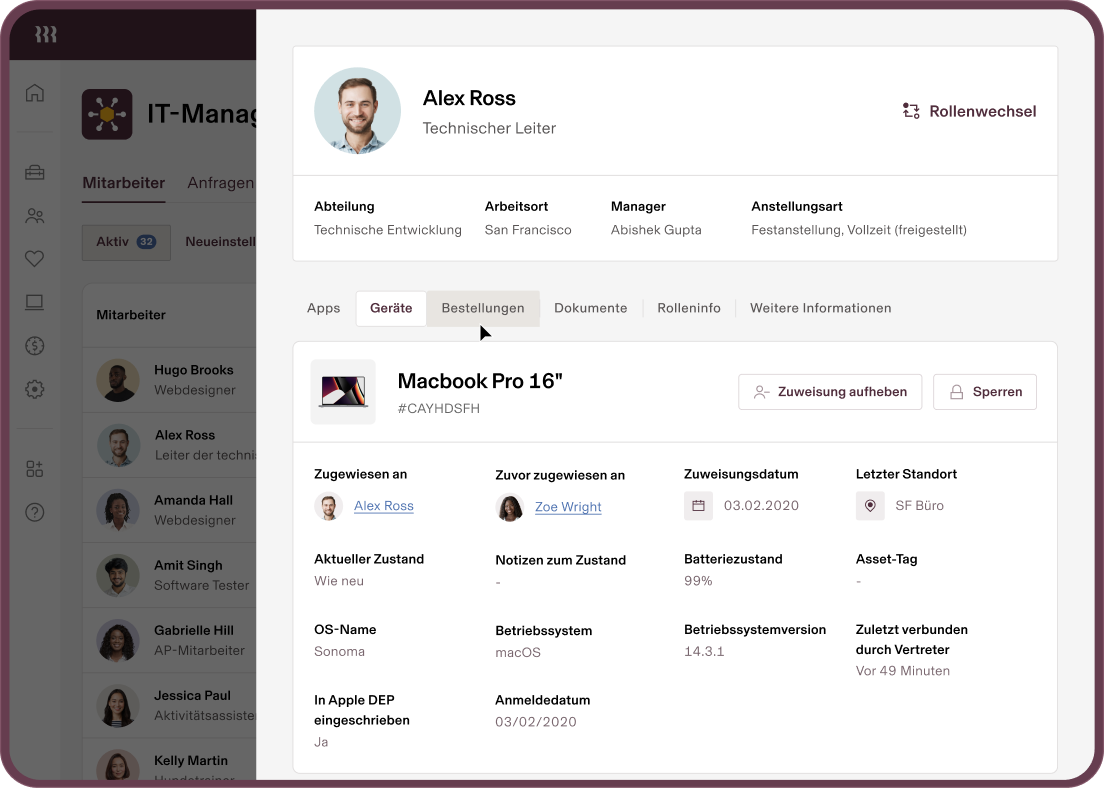1104x788 pixels.
Task: Open the briefcase icon in sidebar
Action: 35,172
